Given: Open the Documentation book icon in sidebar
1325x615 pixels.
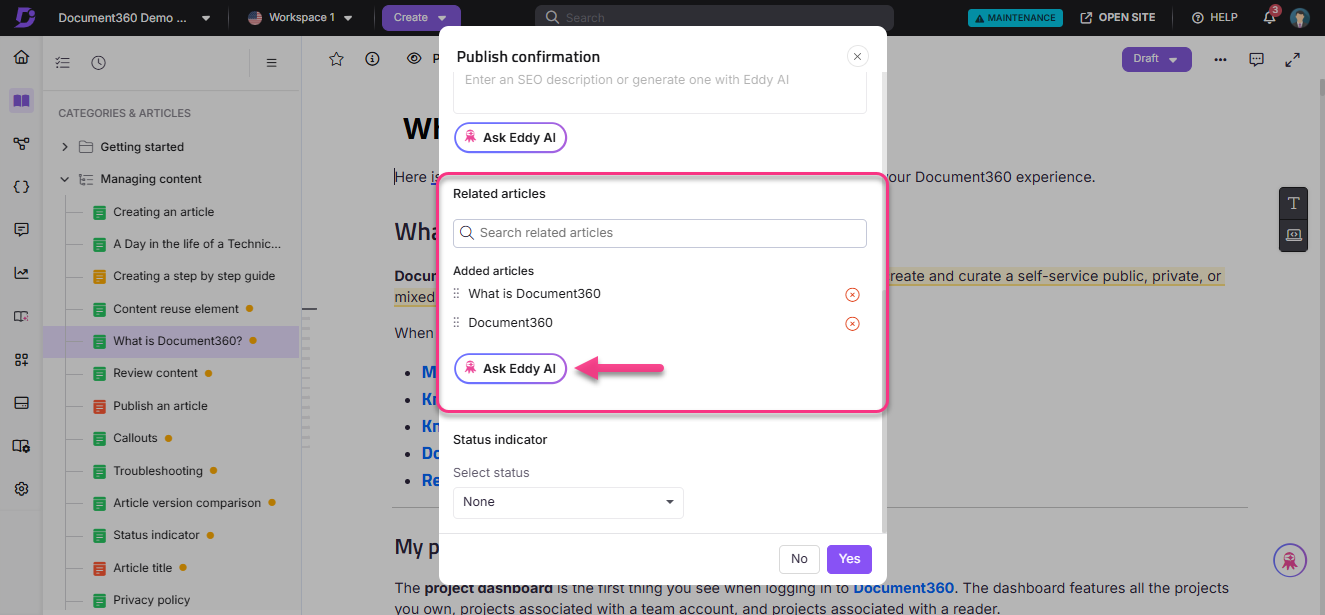Looking at the screenshot, I should 21,101.
